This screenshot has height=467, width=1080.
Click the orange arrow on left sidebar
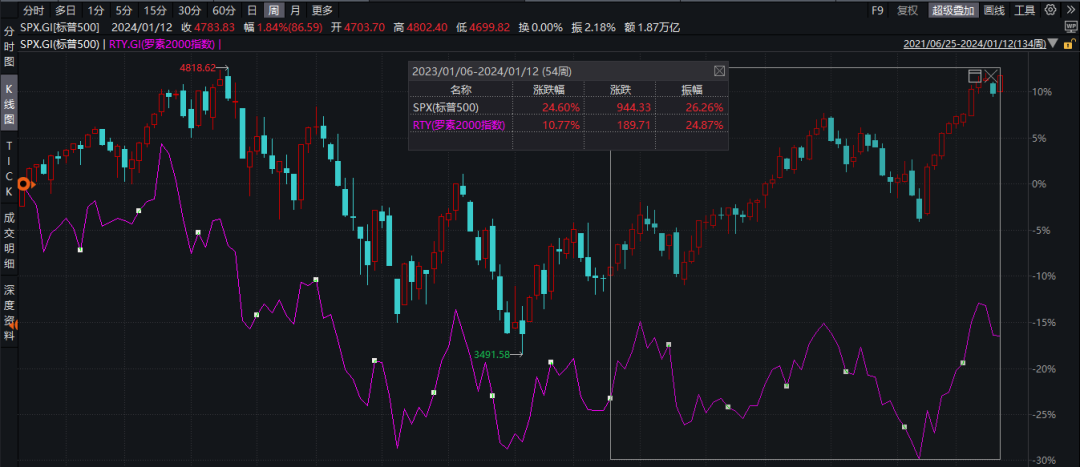12,323
